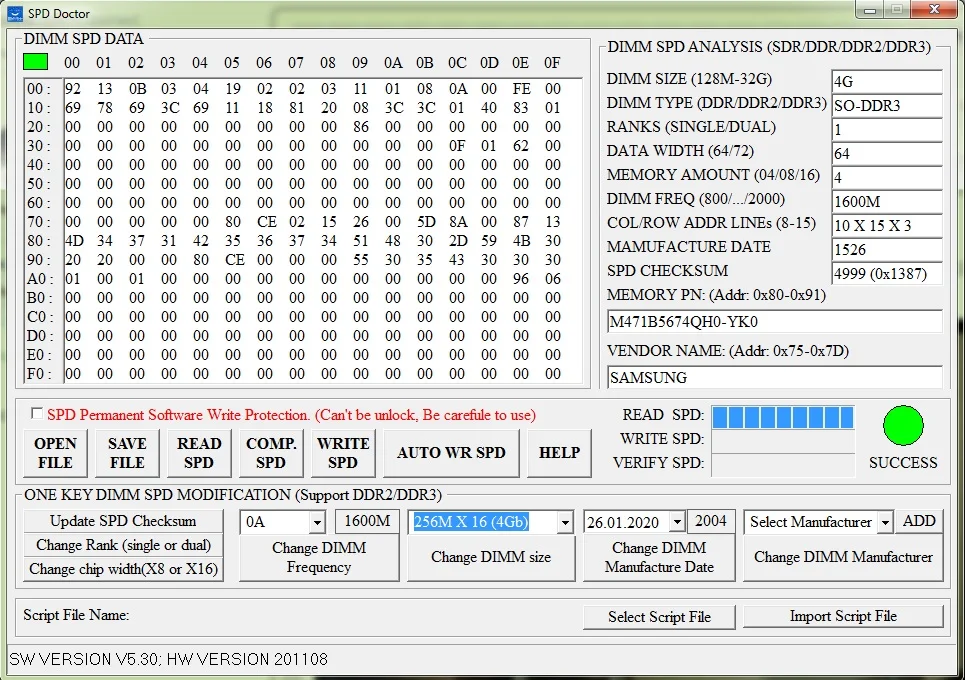The image size is (965, 680).
Task: Click Change Rank (single or dual)
Action: pyautogui.click(x=123, y=545)
